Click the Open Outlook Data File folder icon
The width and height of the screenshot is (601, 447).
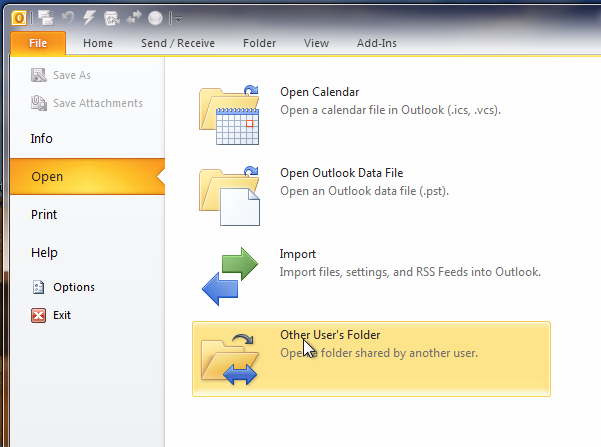(x=229, y=196)
